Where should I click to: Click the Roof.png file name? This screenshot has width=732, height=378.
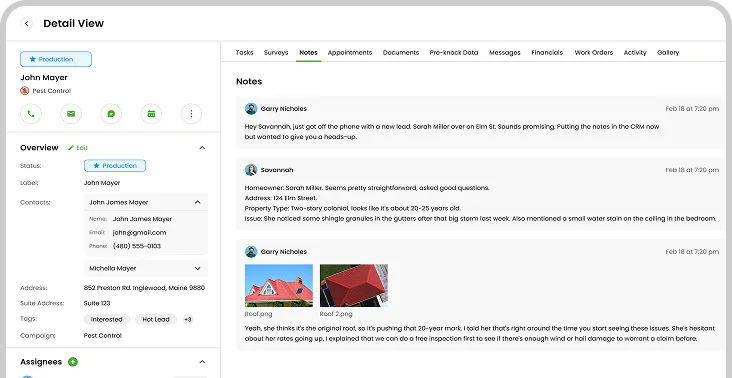(x=259, y=314)
